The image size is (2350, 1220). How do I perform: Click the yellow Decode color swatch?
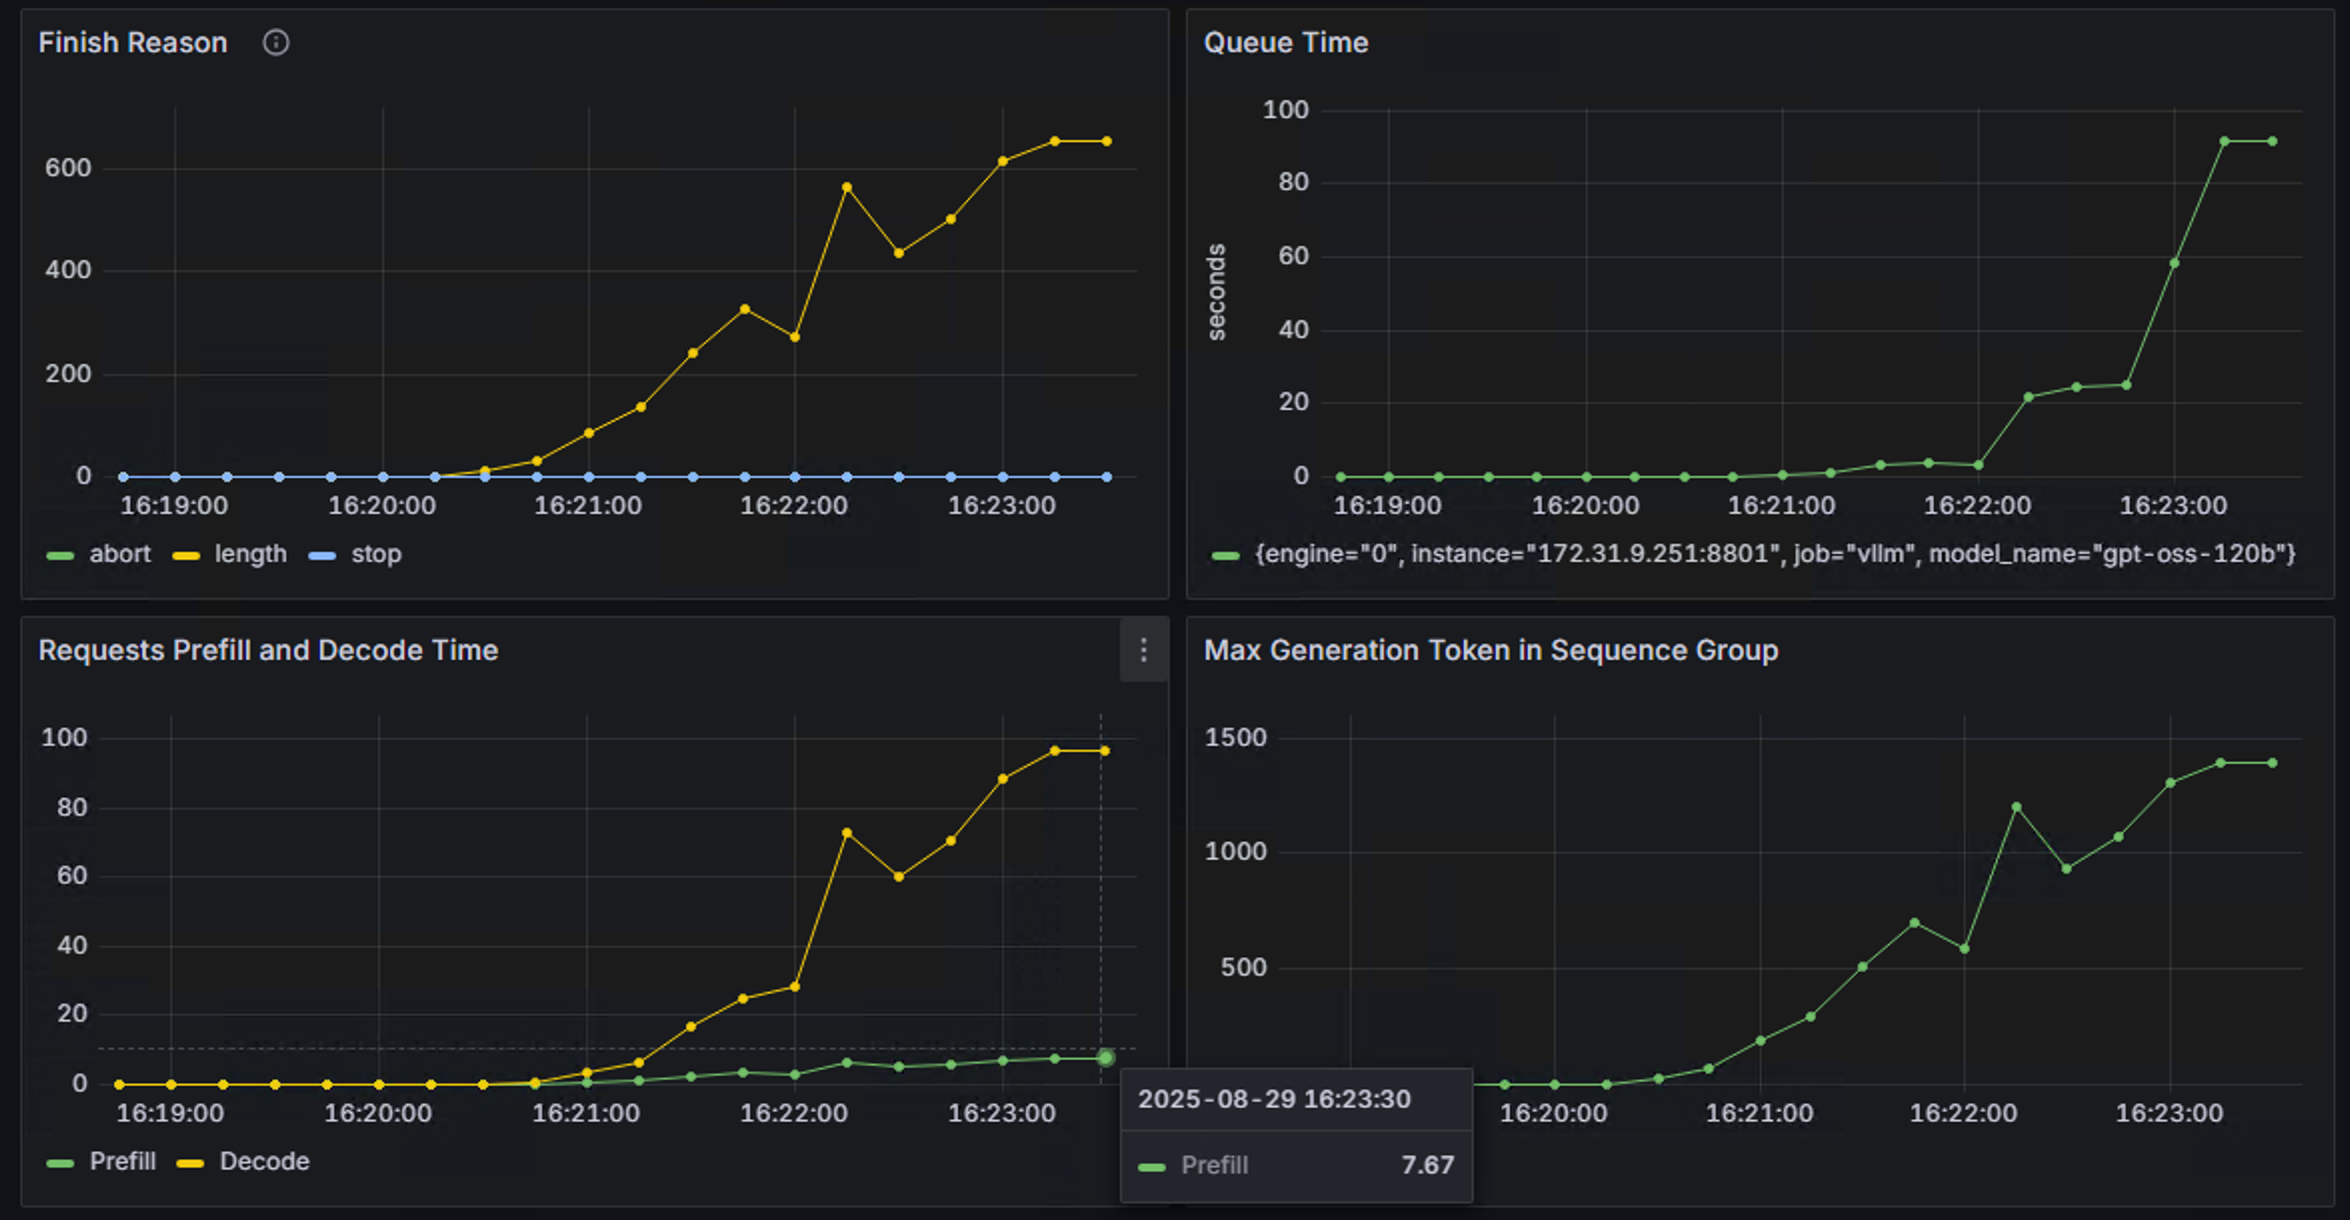point(190,1164)
